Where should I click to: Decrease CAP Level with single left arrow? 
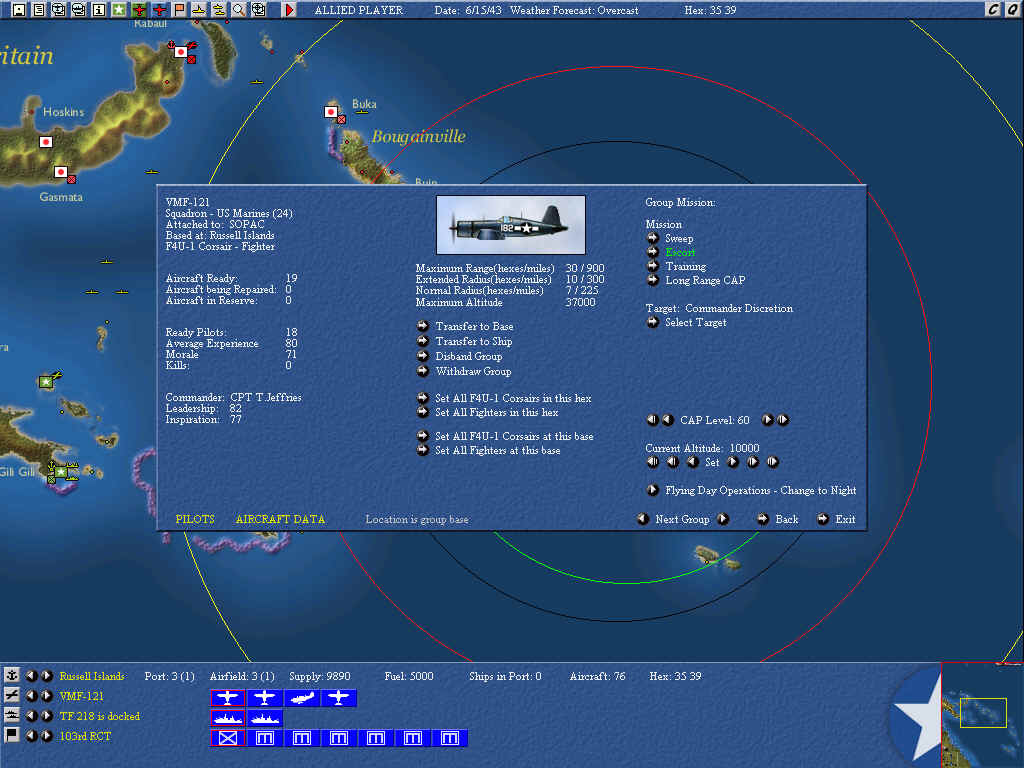667,421
